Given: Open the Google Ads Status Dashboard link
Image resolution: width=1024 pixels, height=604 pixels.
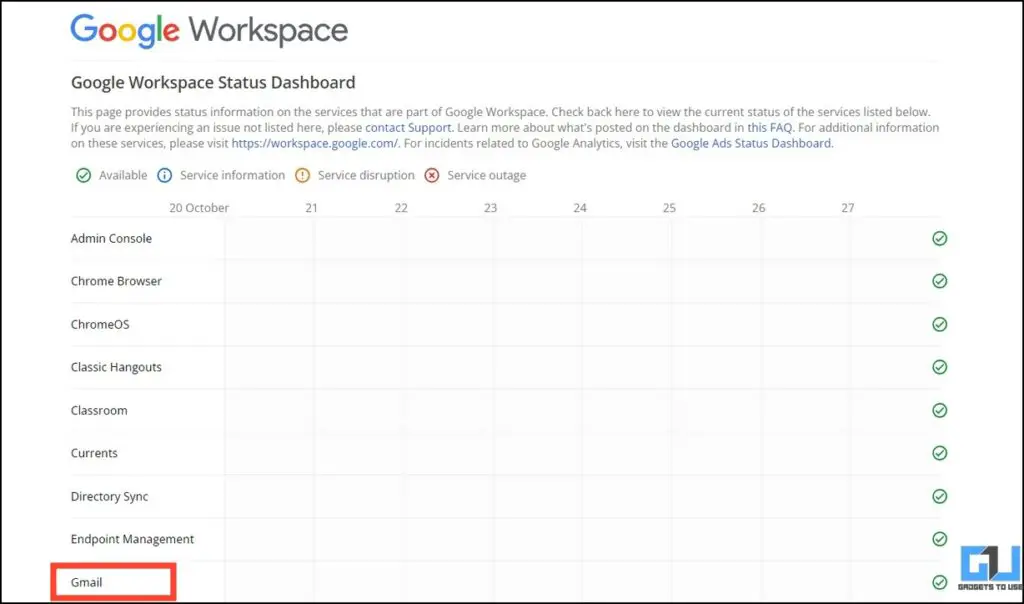Looking at the screenshot, I should click(751, 143).
